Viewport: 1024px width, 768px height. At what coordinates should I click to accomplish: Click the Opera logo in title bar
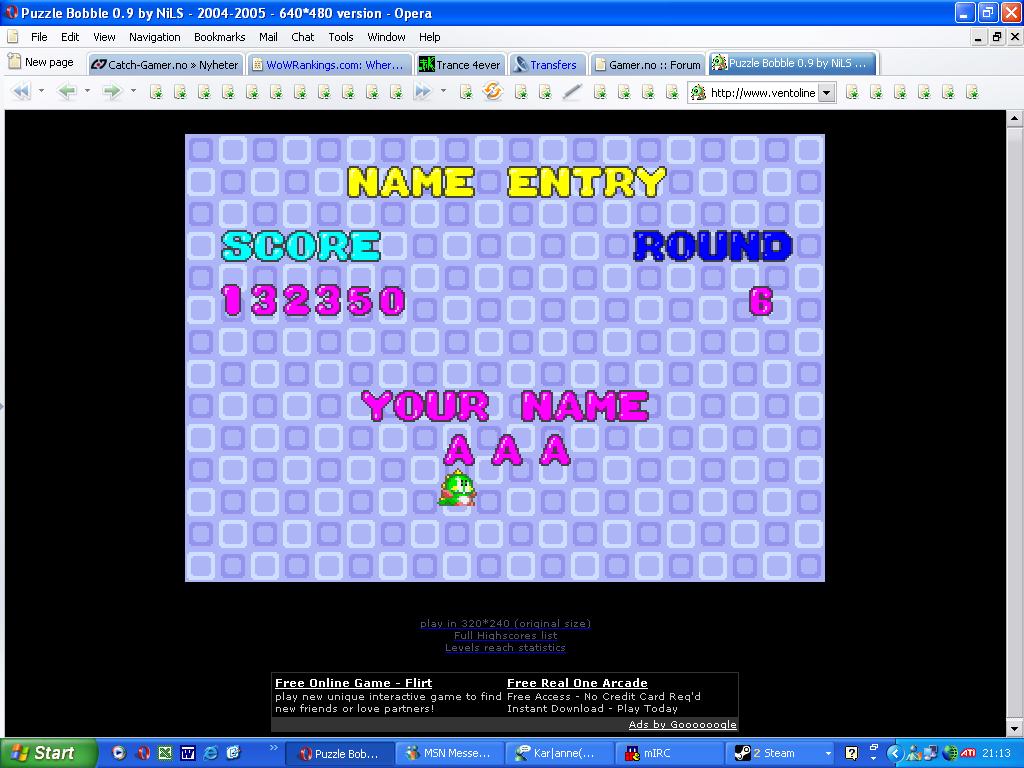pos(11,12)
